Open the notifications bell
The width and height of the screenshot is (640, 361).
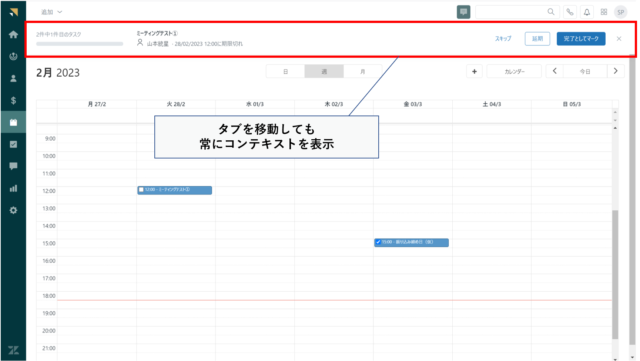pyautogui.click(x=587, y=12)
